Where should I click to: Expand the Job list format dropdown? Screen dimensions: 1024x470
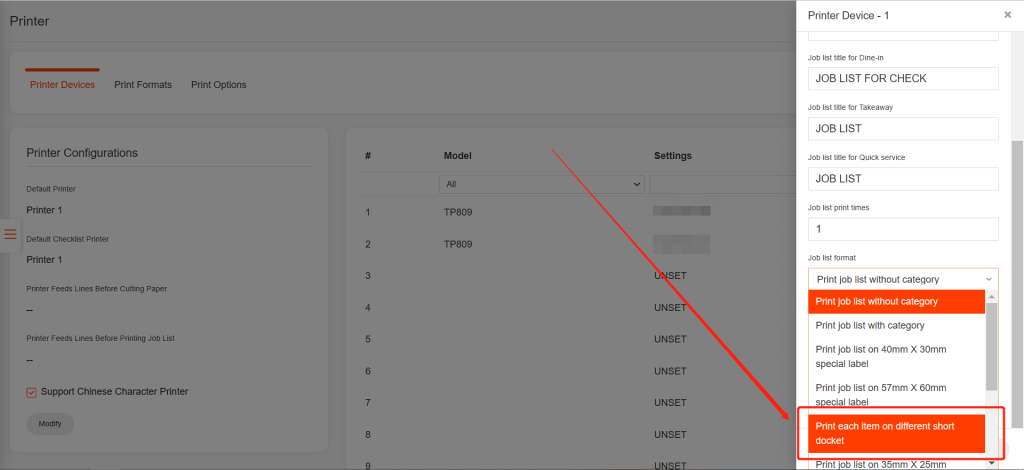point(903,279)
